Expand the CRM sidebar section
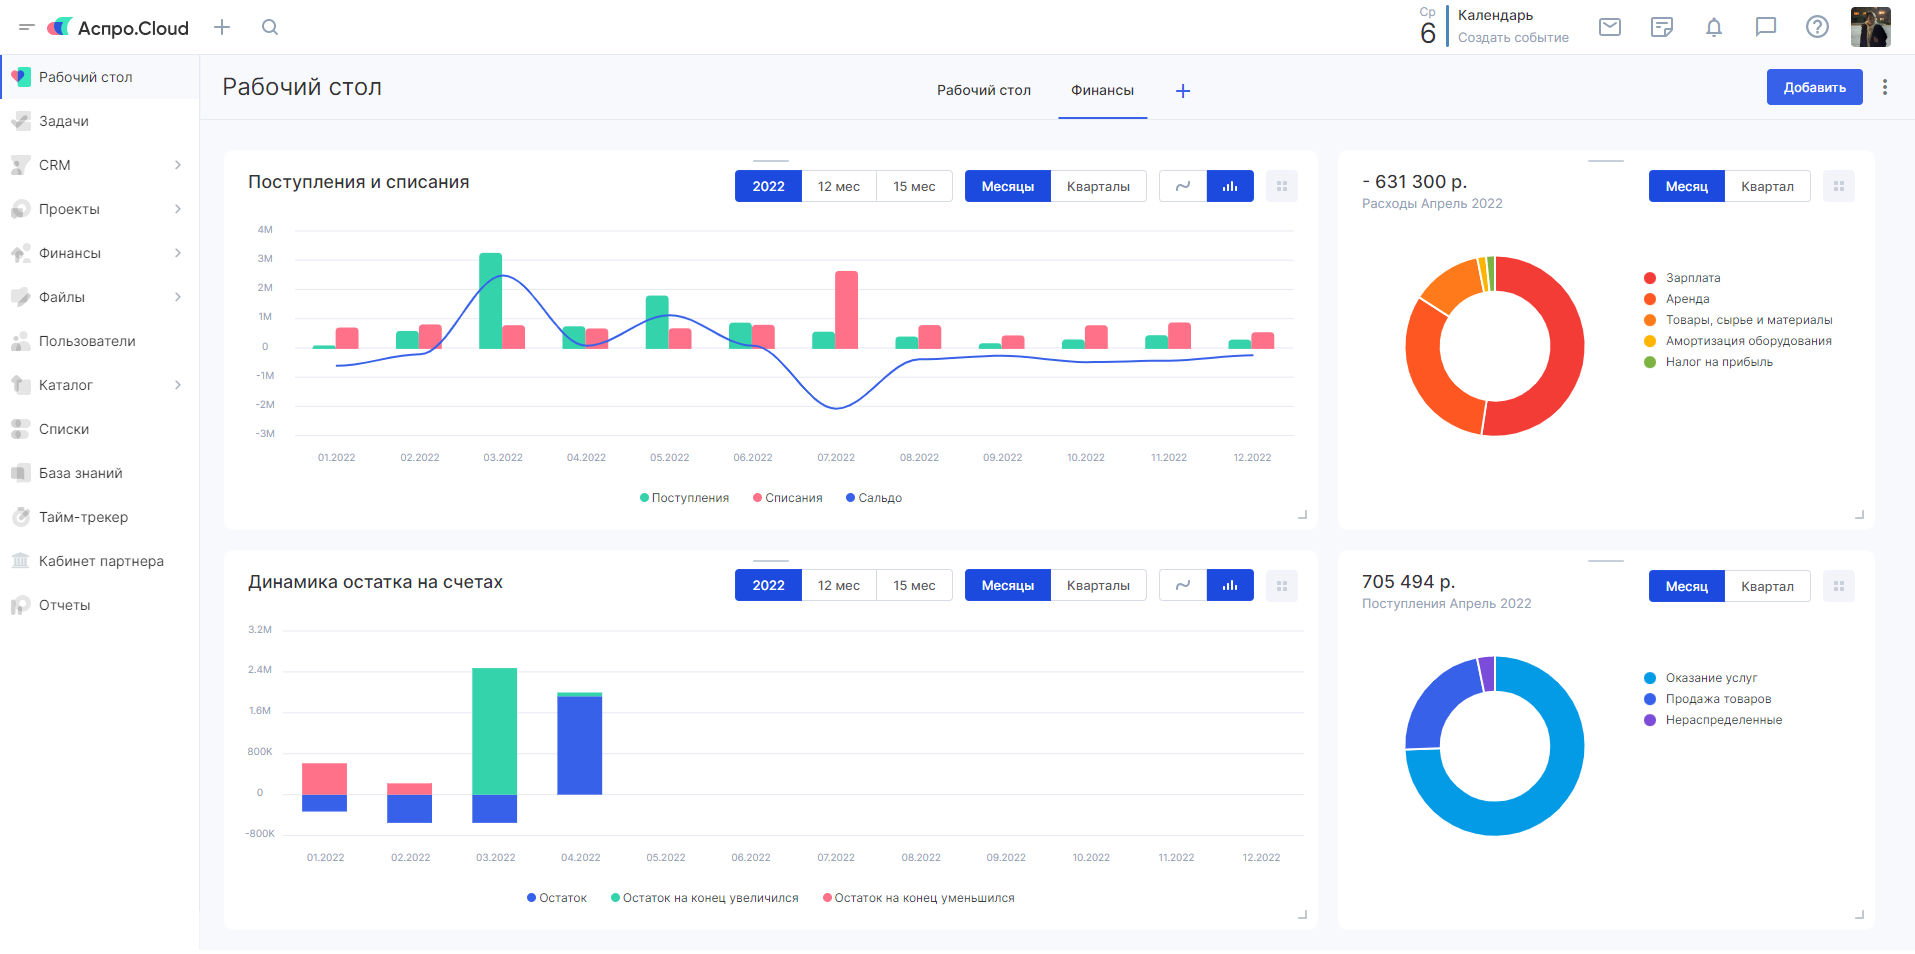The image size is (1915, 954). click(178, 165)
